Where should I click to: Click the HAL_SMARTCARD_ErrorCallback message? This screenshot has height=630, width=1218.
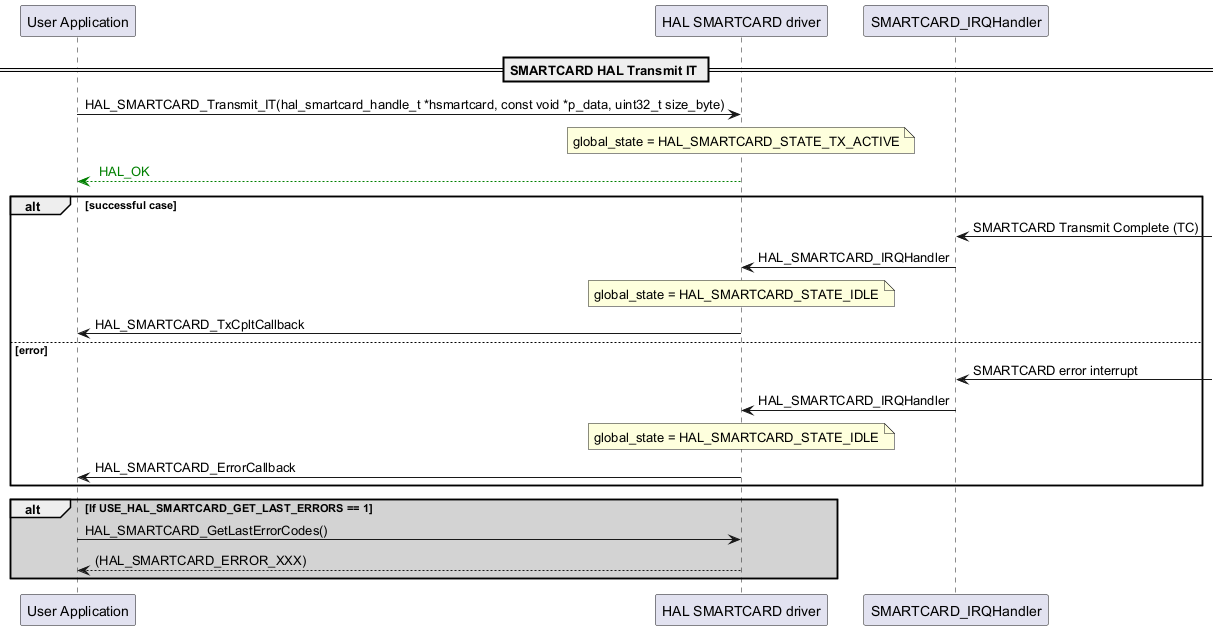pos(195,468)
